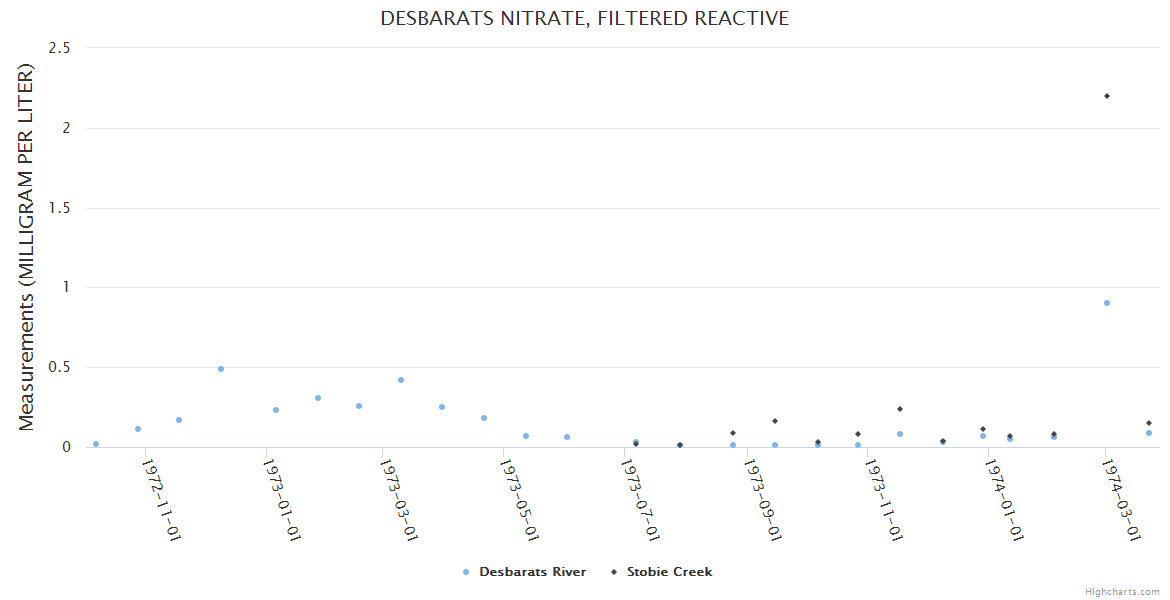Image resolution: width=1170 pixels, height=600 pixels.
Task: Click the 1972-11-01 x-axis label
Action: click(160, 500)
